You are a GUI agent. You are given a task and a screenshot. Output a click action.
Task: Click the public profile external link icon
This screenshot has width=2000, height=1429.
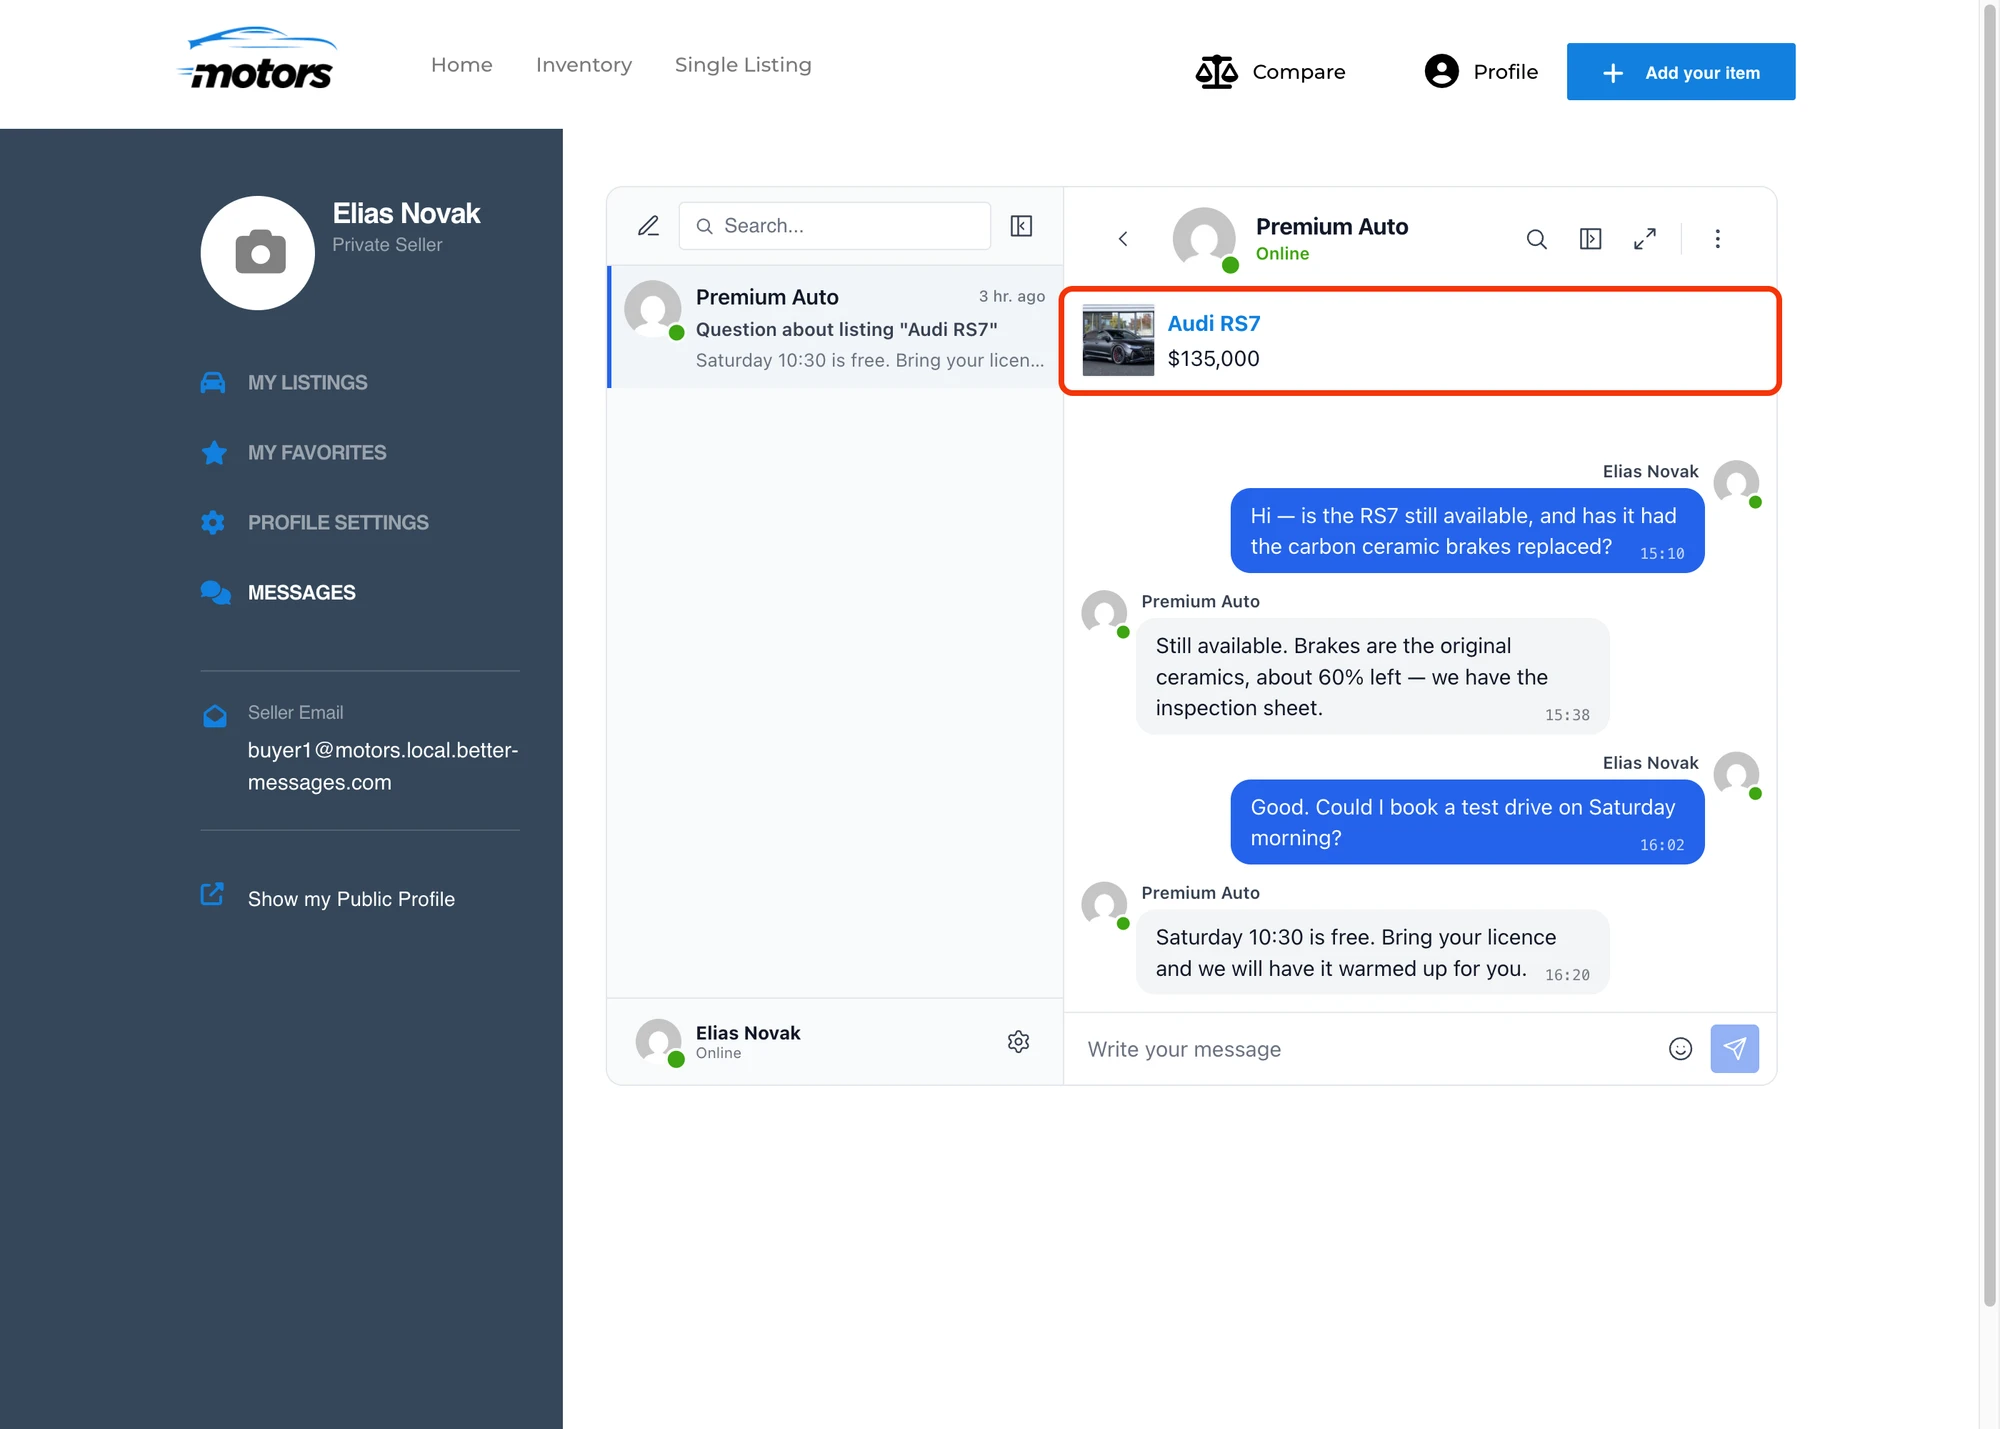tap(212, 894)
